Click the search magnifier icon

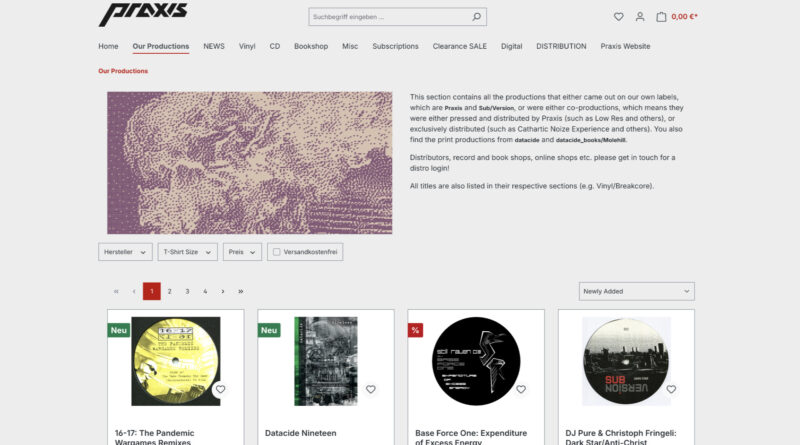point(476,17)
